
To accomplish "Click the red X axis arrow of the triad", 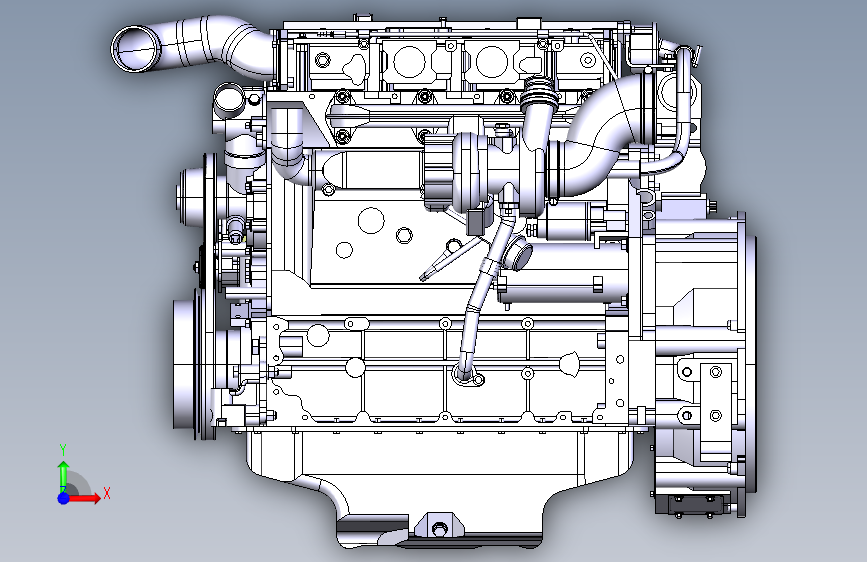I will [x=84, y=498].
